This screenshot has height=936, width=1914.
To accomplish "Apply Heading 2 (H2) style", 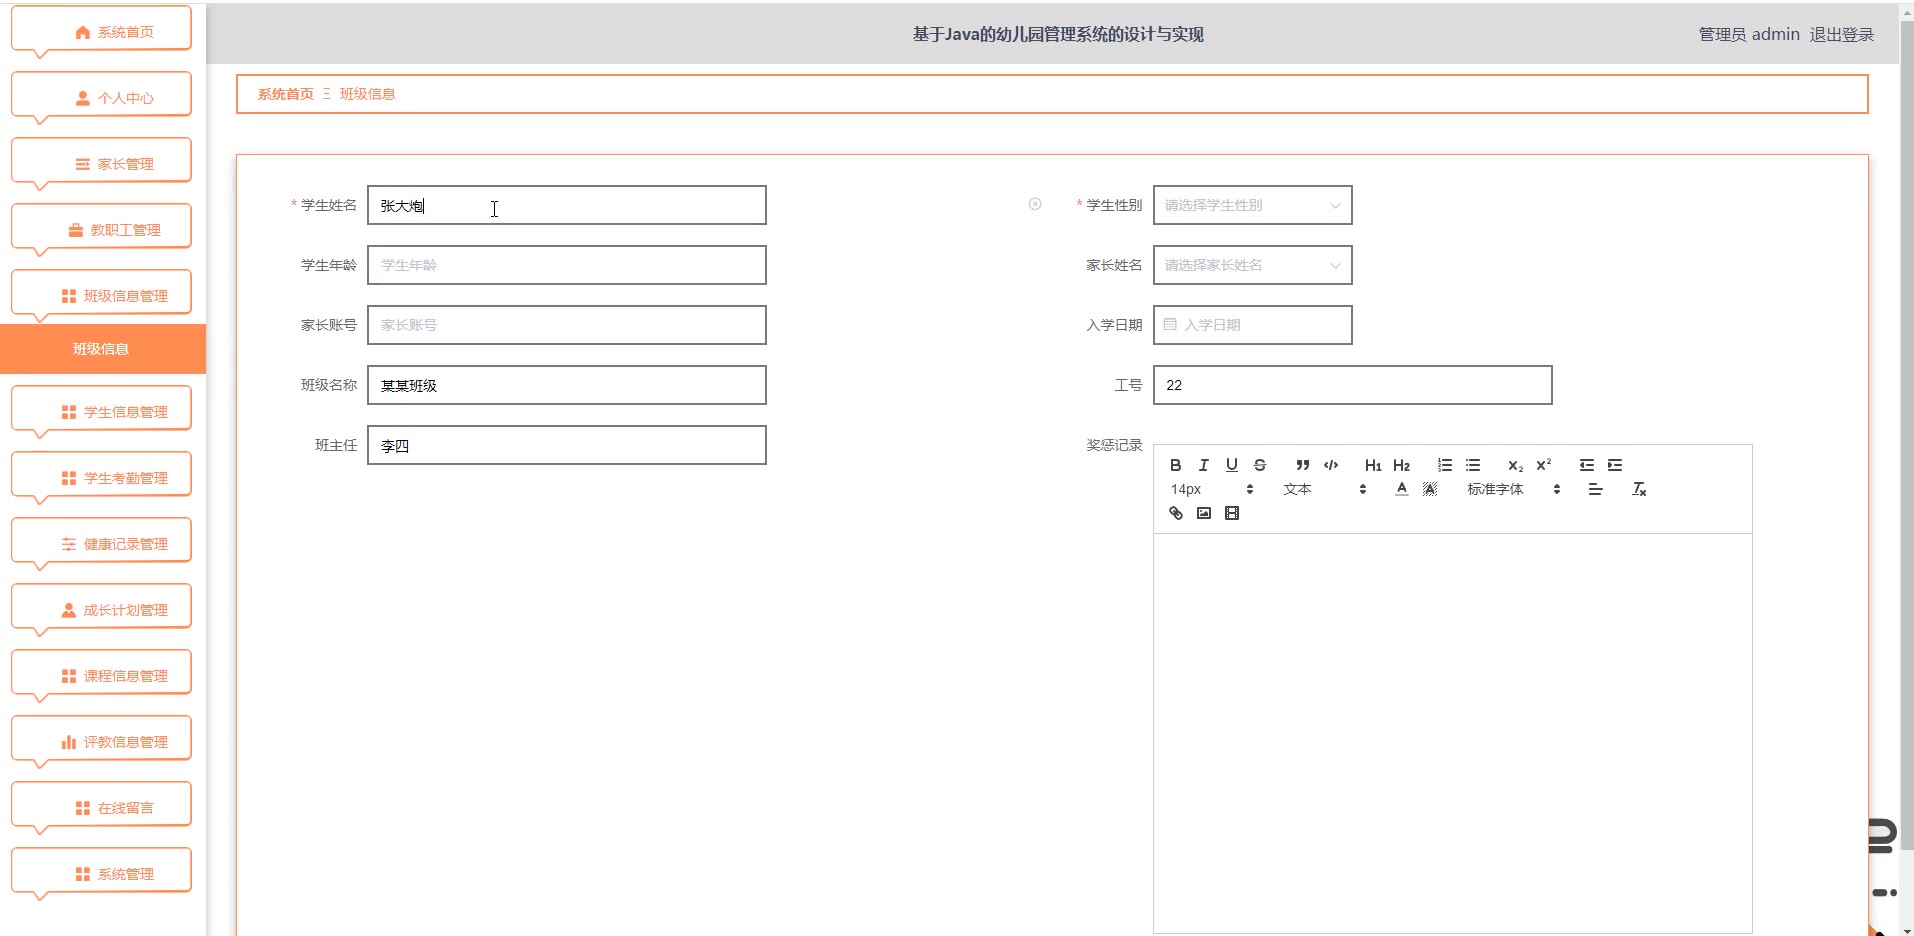I will (x=1401, y=465).
